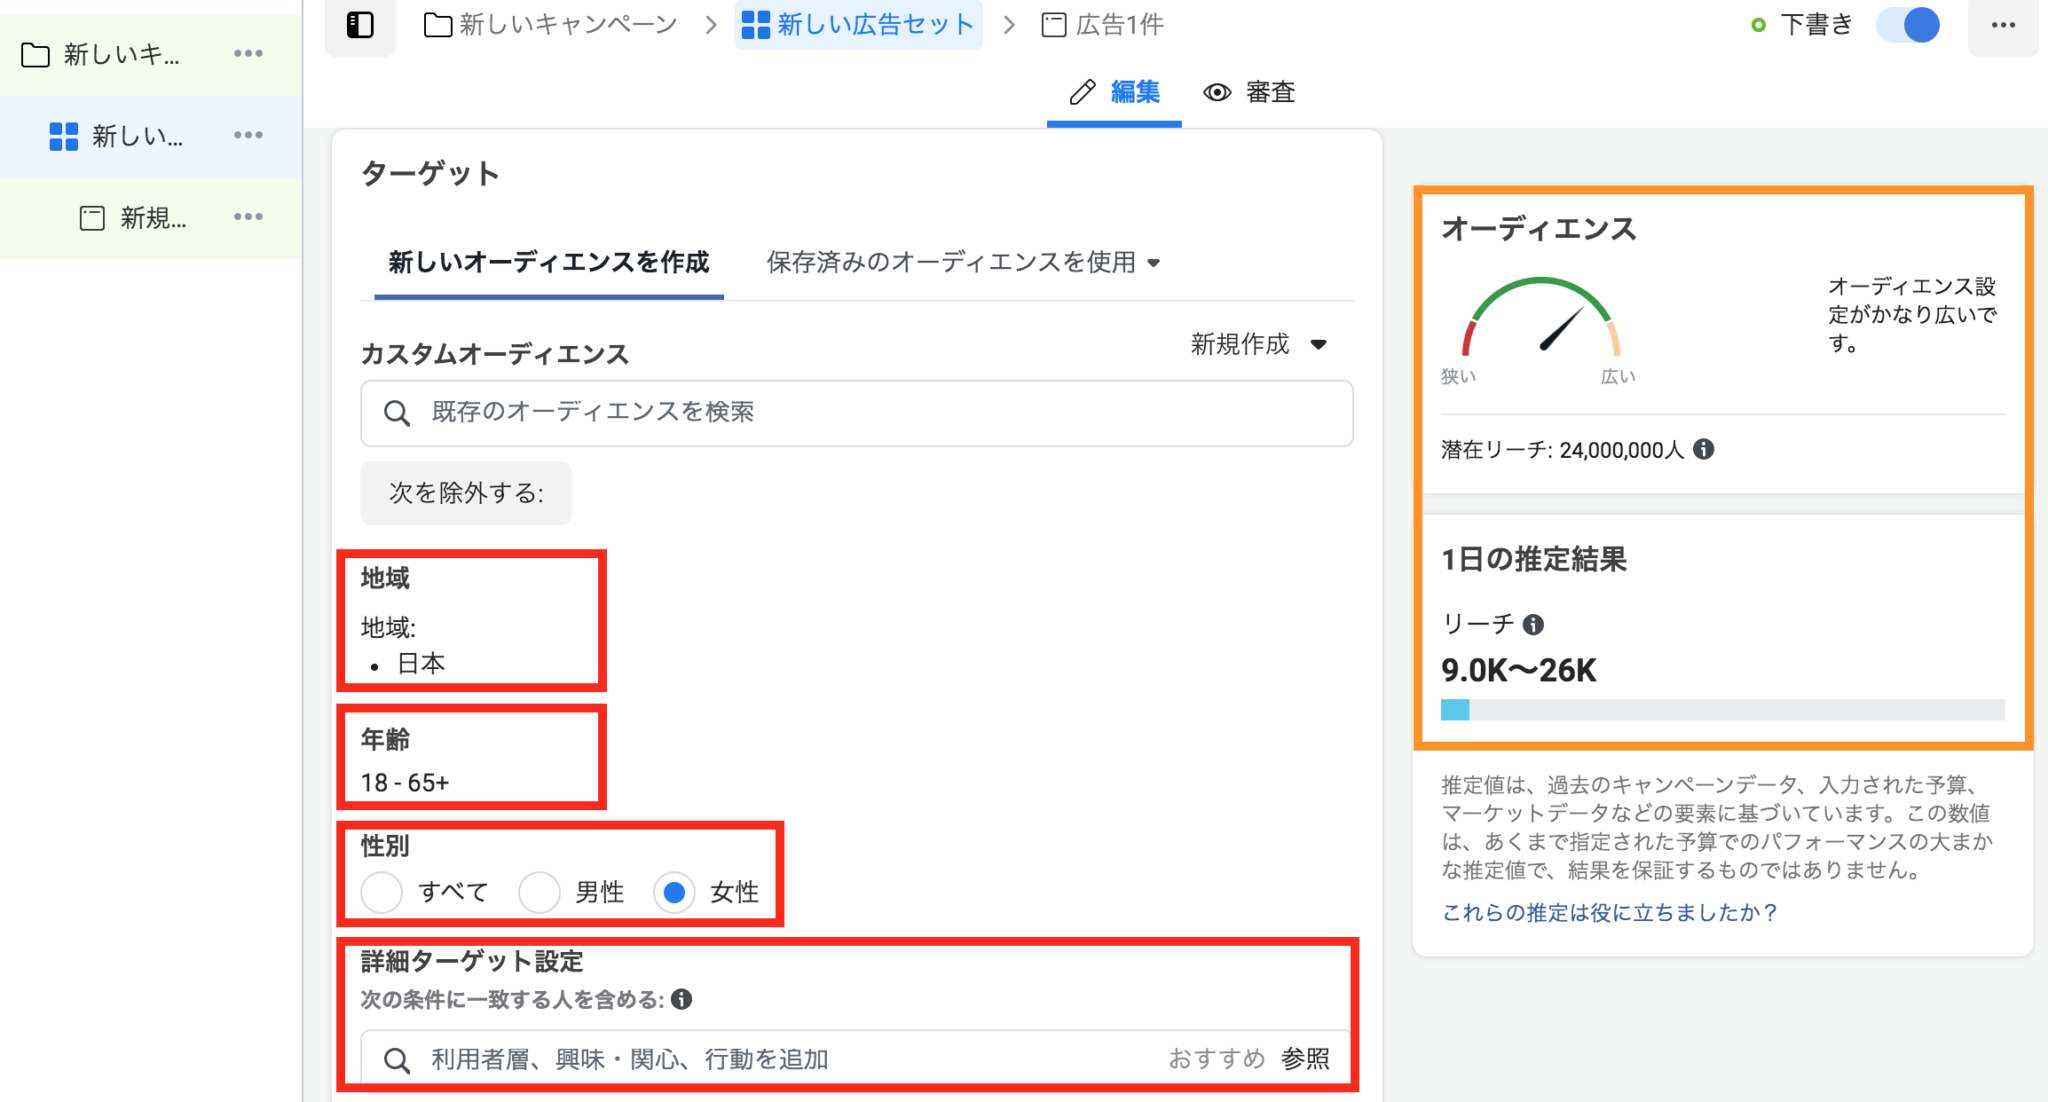Click the audience size gauge meter
This screenshot has height=1102, width=2048.
(1540, 318)
